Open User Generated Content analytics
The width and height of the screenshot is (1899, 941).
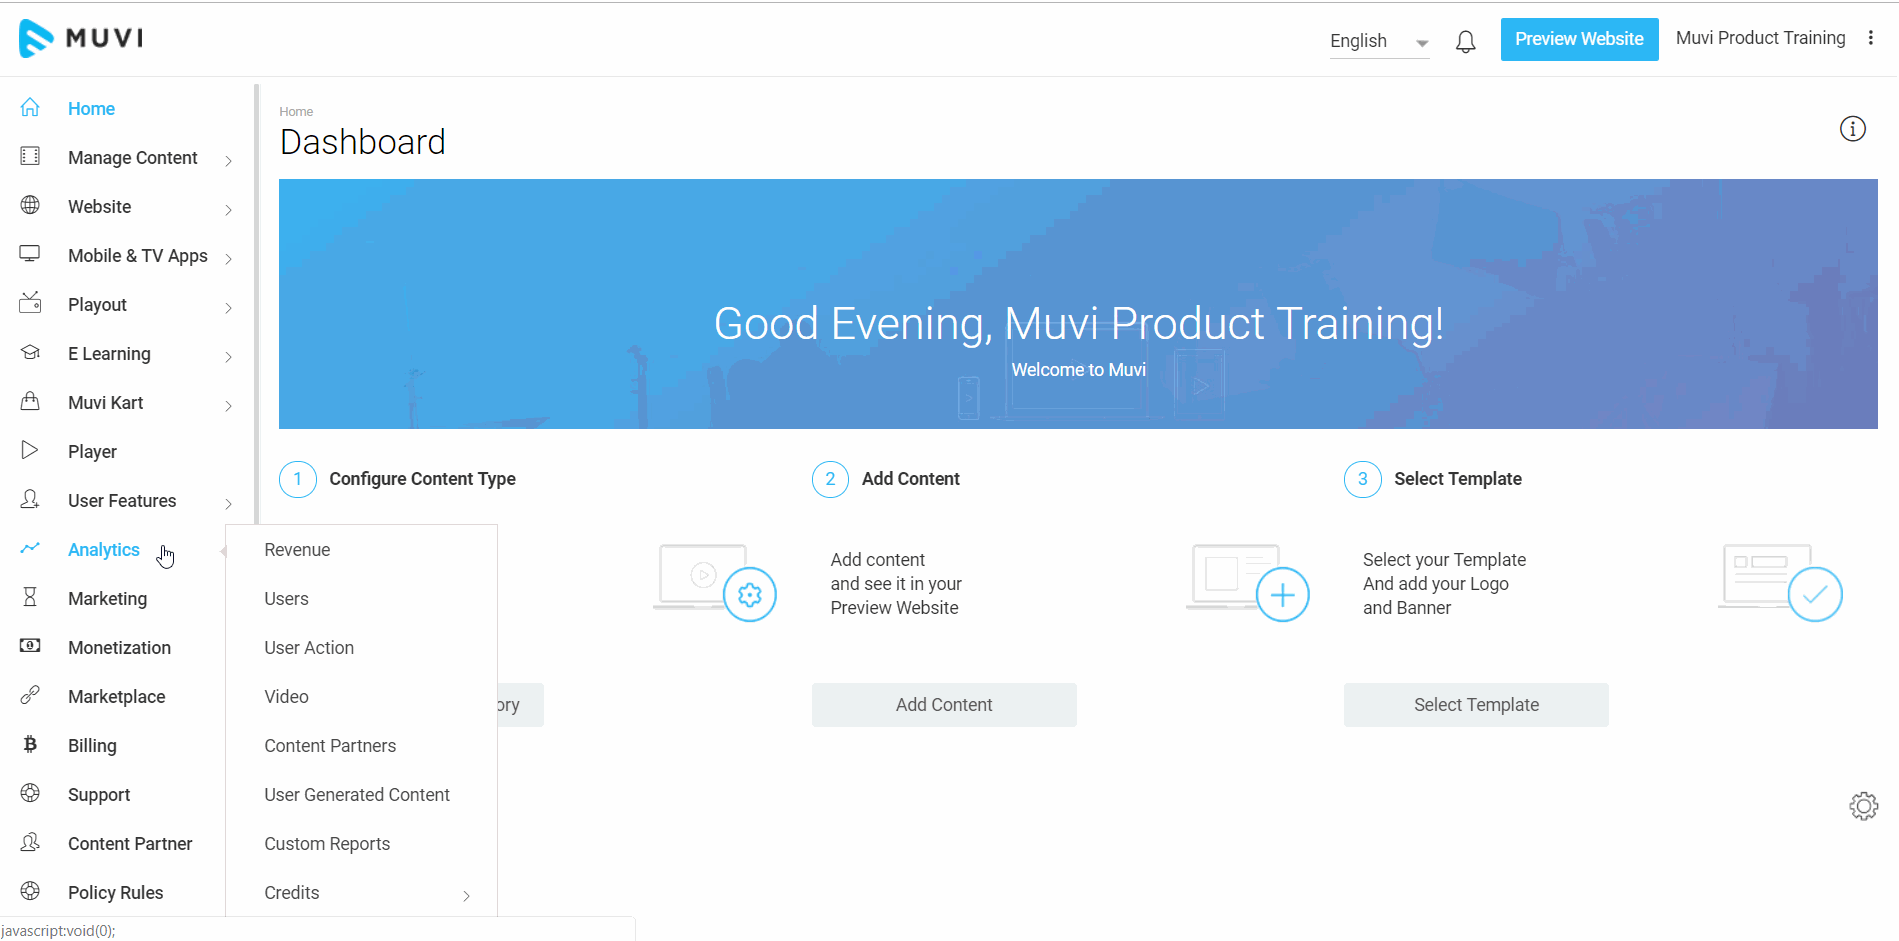[x=357, y=795]
